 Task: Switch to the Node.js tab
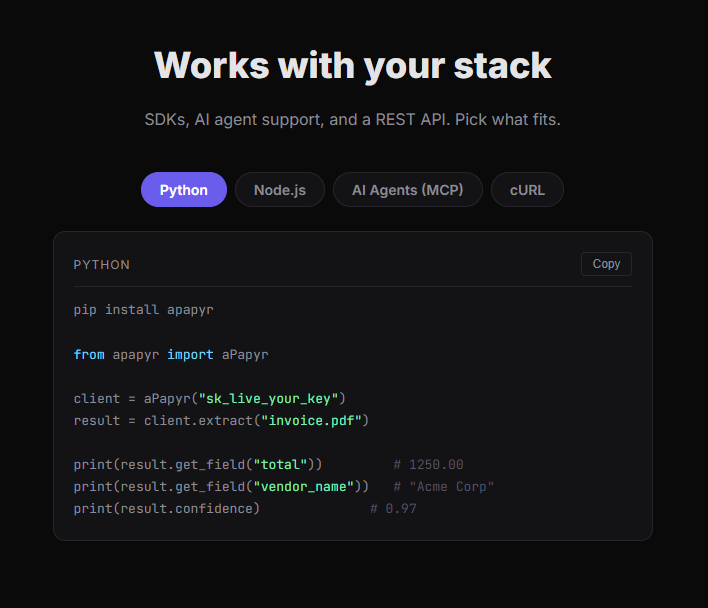coord(280,190)
